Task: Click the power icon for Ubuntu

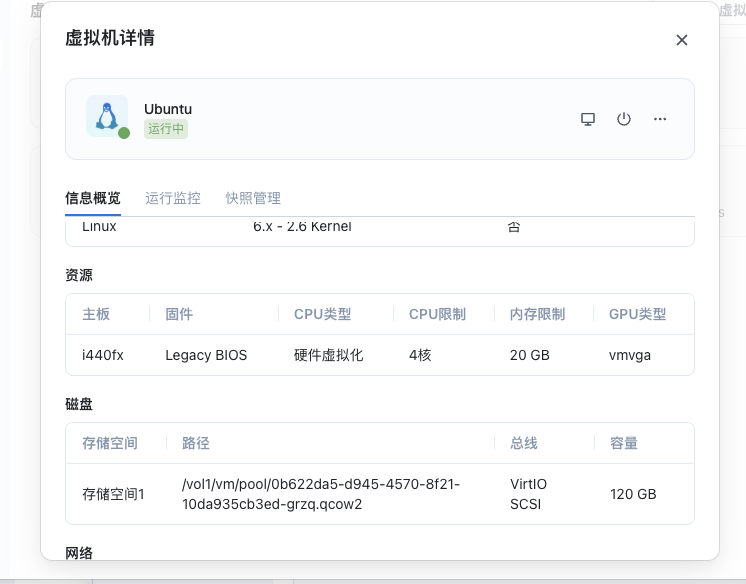Action: (x=624, y=119)
